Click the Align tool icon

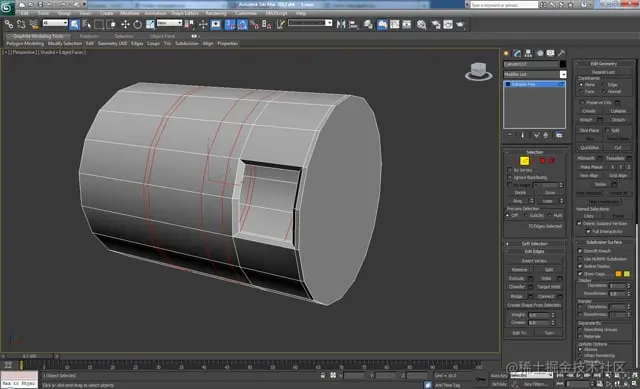point(353,24)
